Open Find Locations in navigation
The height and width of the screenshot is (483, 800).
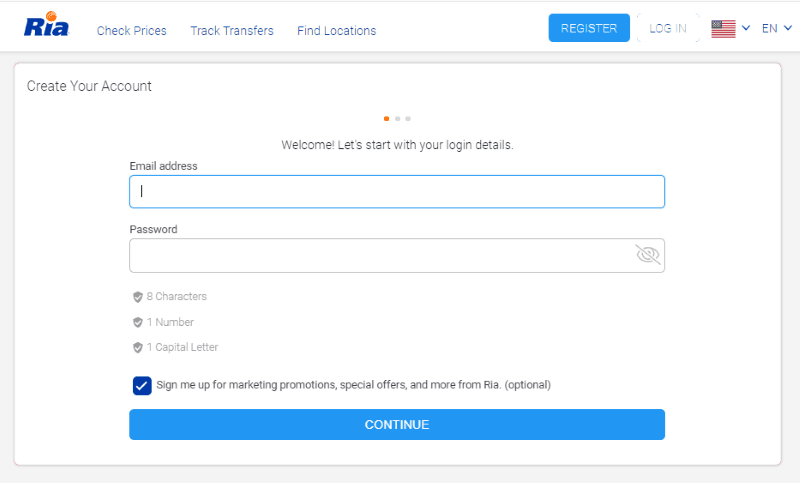coord(337,31)
